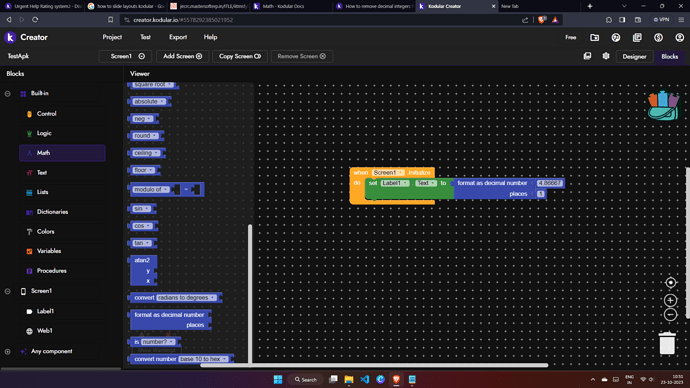This screenshot has height=388, width=690.
Task: Select the Text blocks category
Action: click(62, 172)
